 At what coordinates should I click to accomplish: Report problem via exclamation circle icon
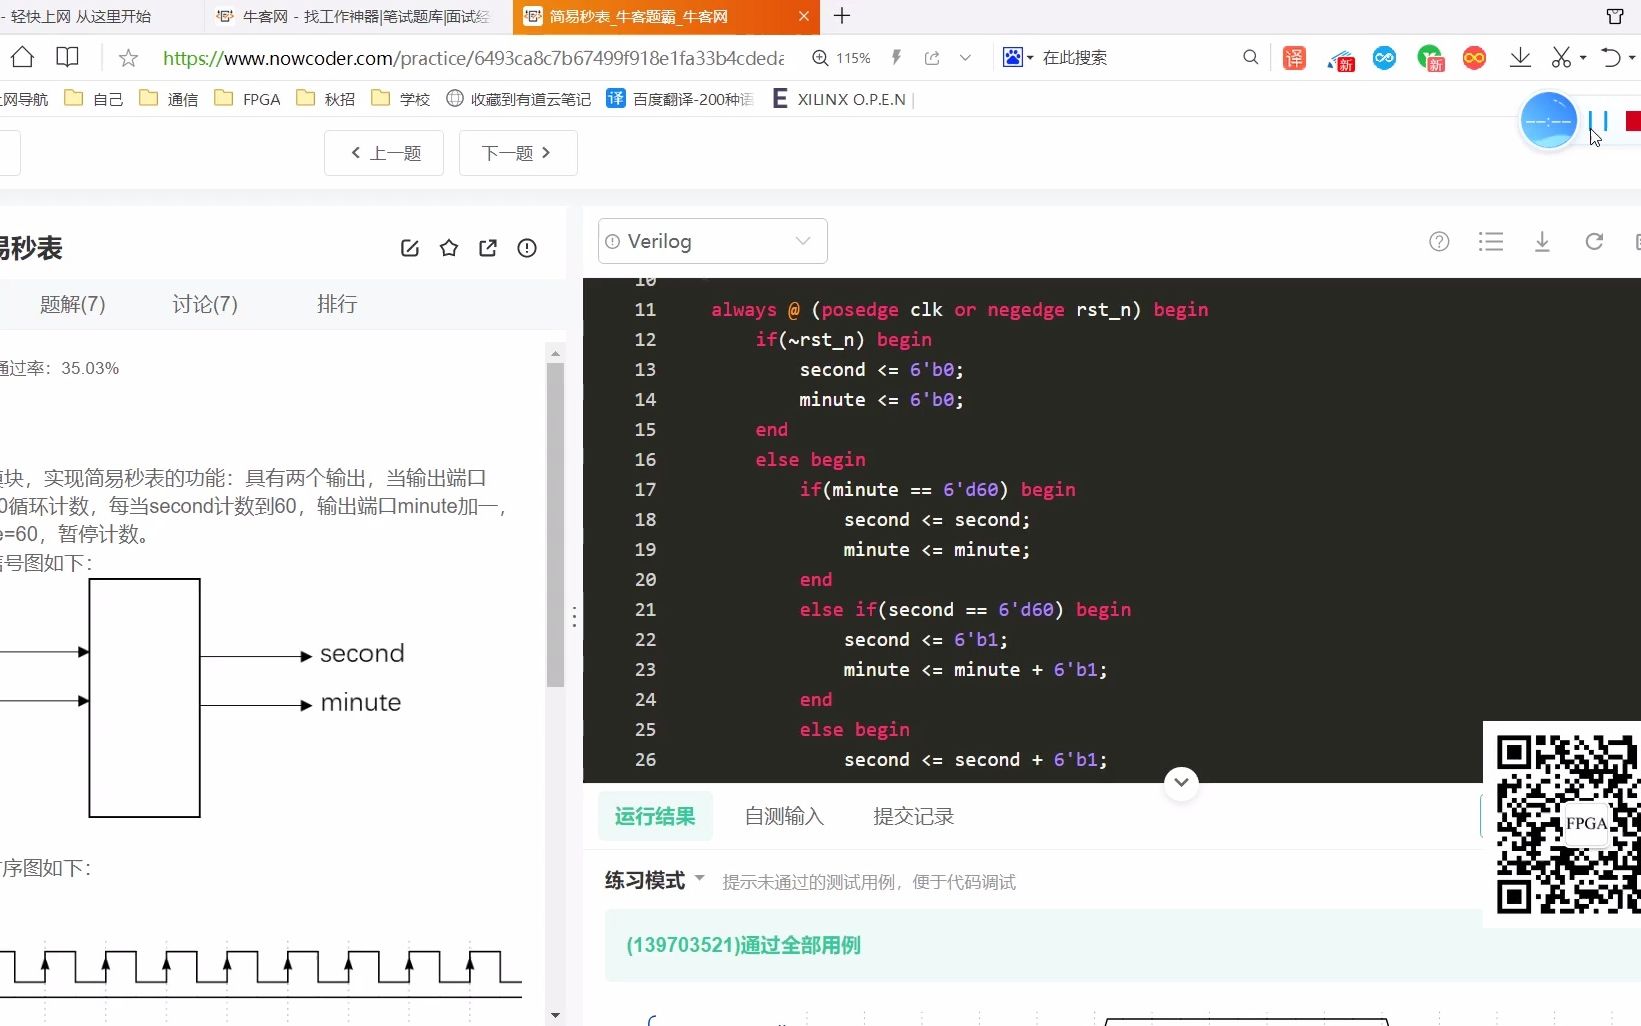coord(527,248)
